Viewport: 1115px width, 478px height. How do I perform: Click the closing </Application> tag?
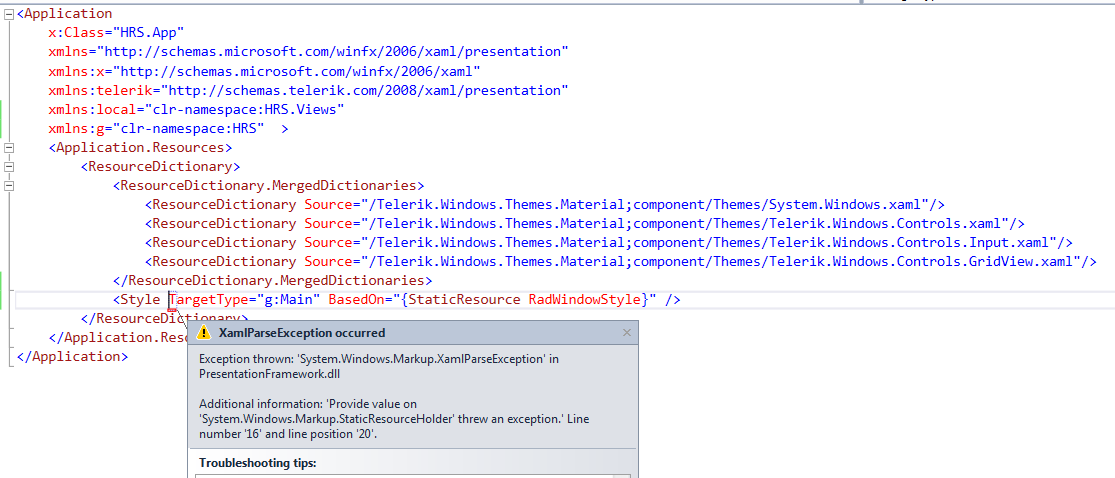tap(72, 357)
